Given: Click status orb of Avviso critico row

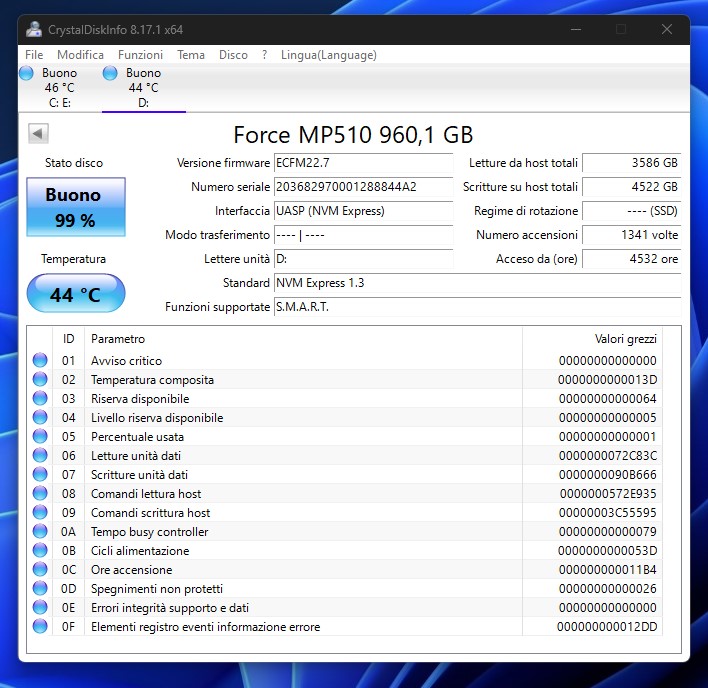Looking at the screenshot, I should tap(40, 360).
